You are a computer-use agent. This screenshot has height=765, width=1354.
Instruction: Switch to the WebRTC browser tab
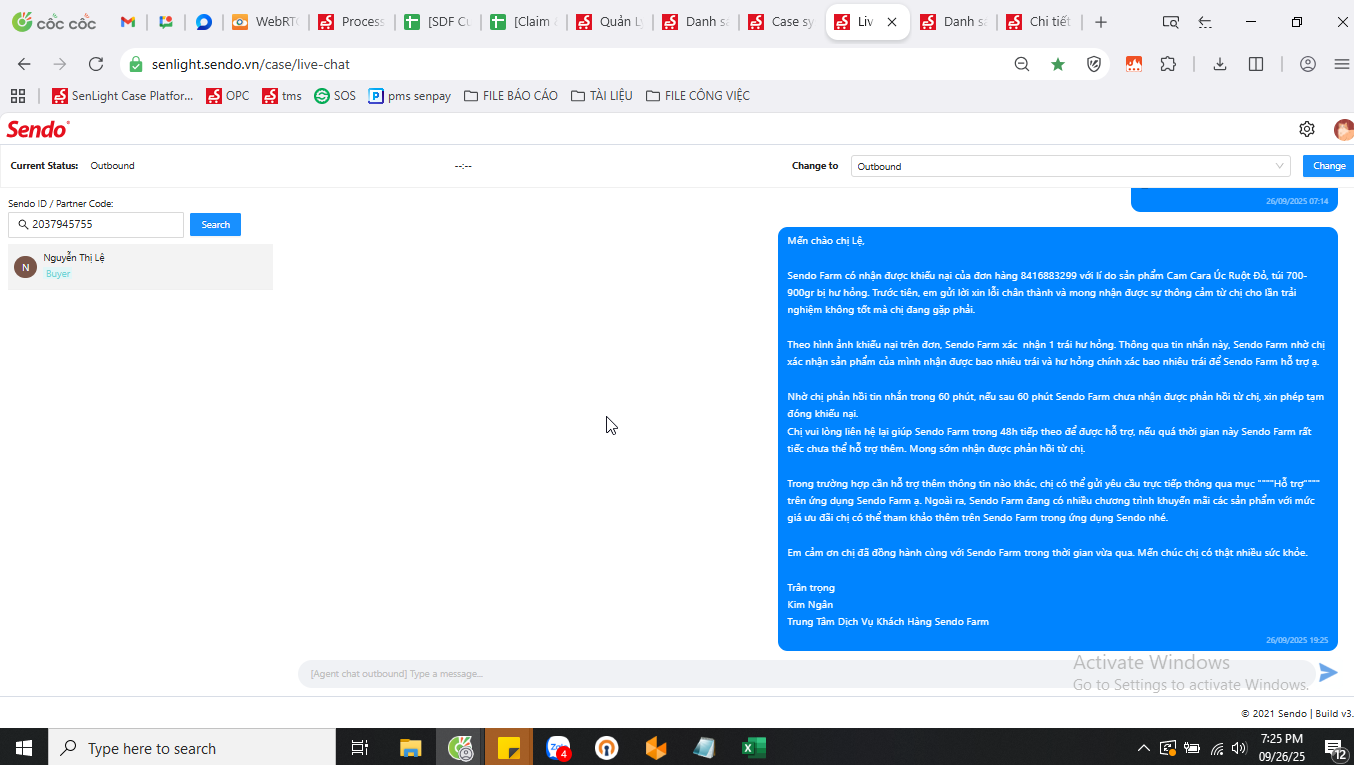(x=265, y=22)
